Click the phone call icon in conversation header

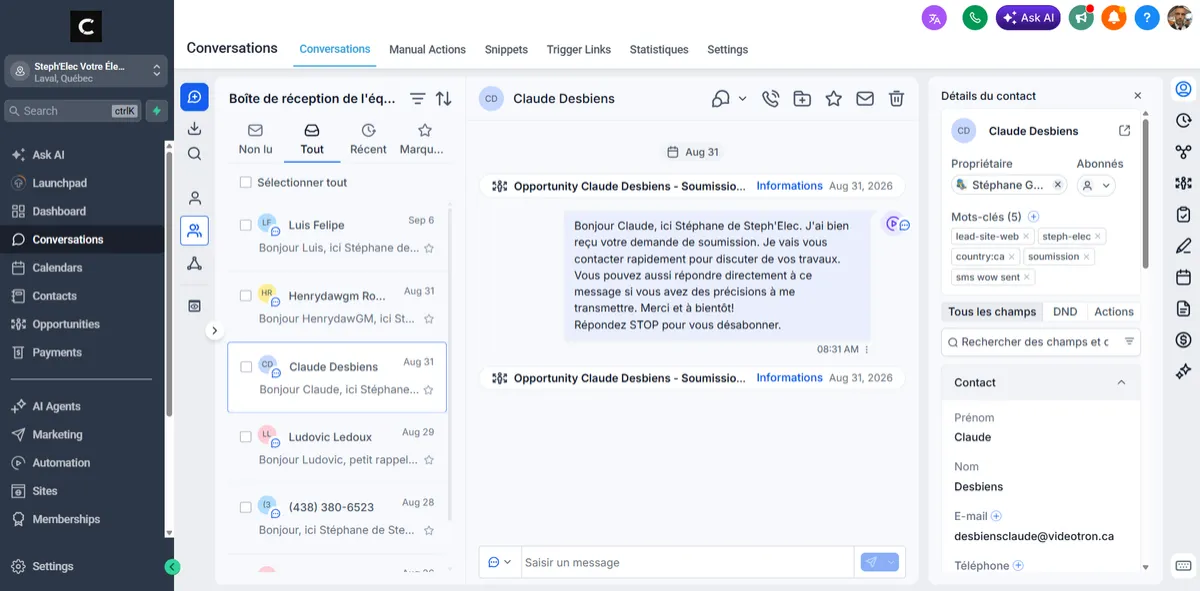point(770,98)
